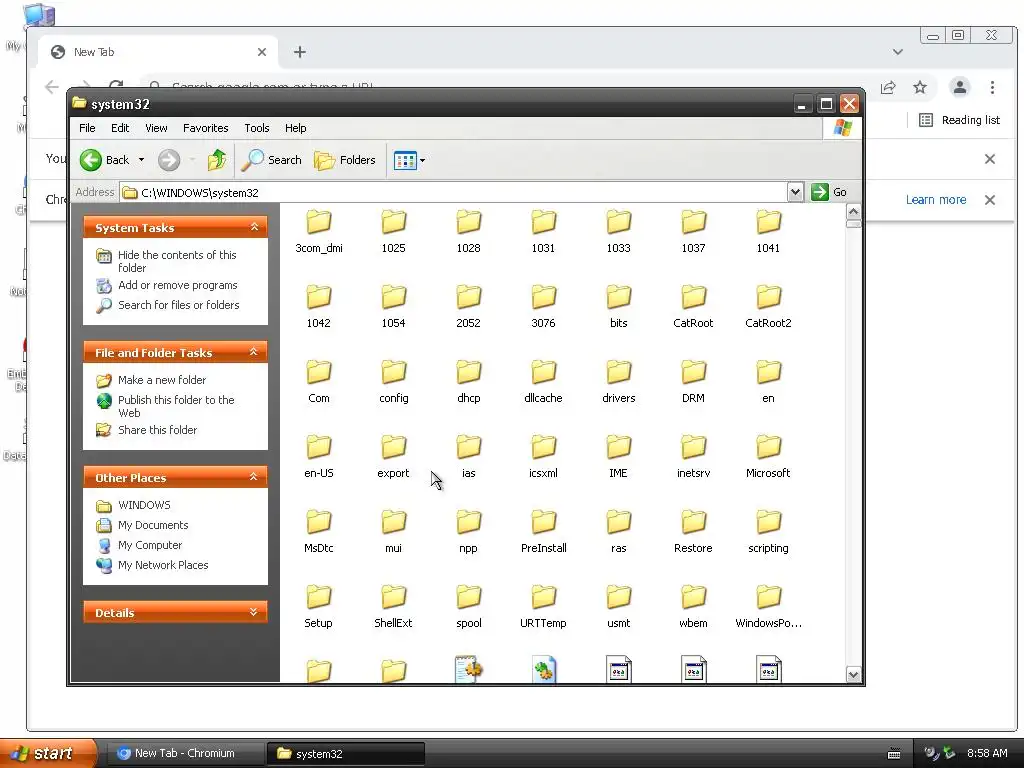Image resolution: width=1024 pixels, height=768 pixels.
Task: Select the Microsoft folder
Action: point(769,457)
